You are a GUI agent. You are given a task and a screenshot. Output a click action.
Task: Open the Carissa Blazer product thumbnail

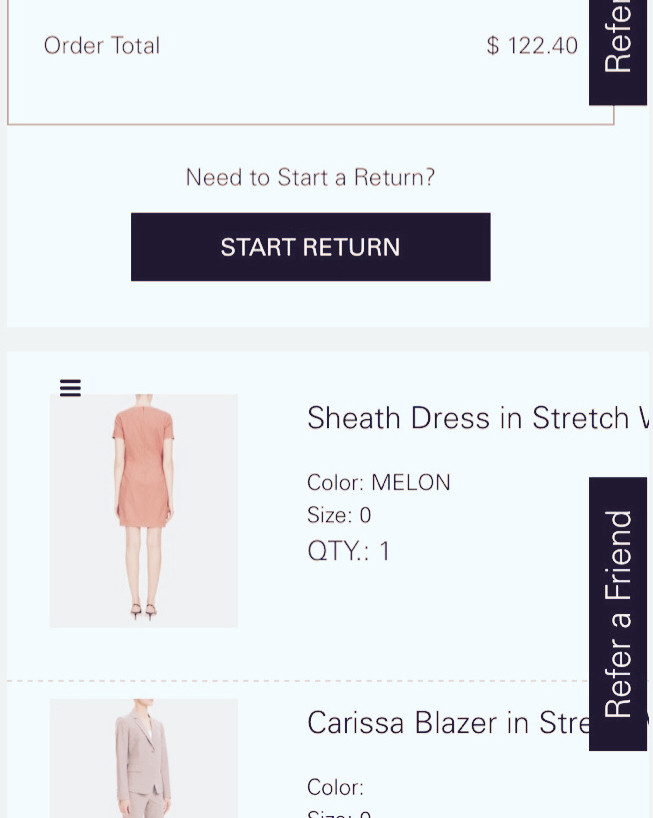[x=144, y=758]
